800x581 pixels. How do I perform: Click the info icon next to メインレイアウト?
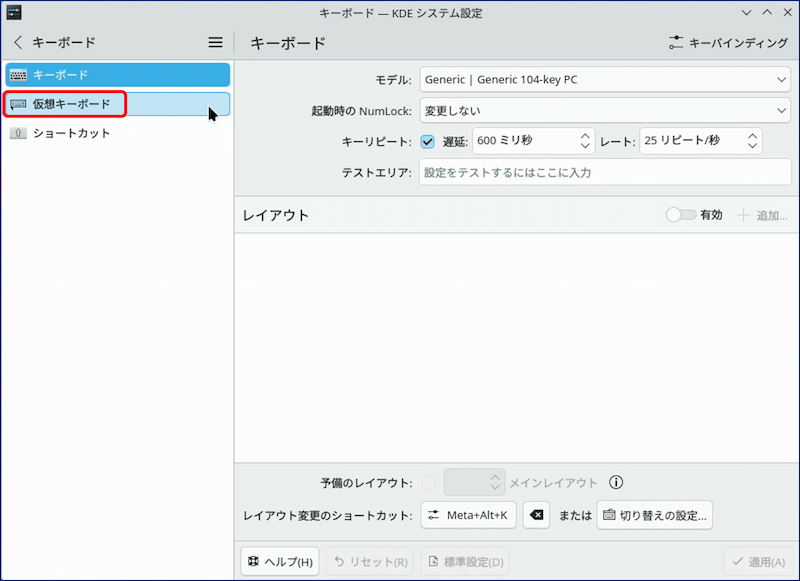tap(616, 483)
